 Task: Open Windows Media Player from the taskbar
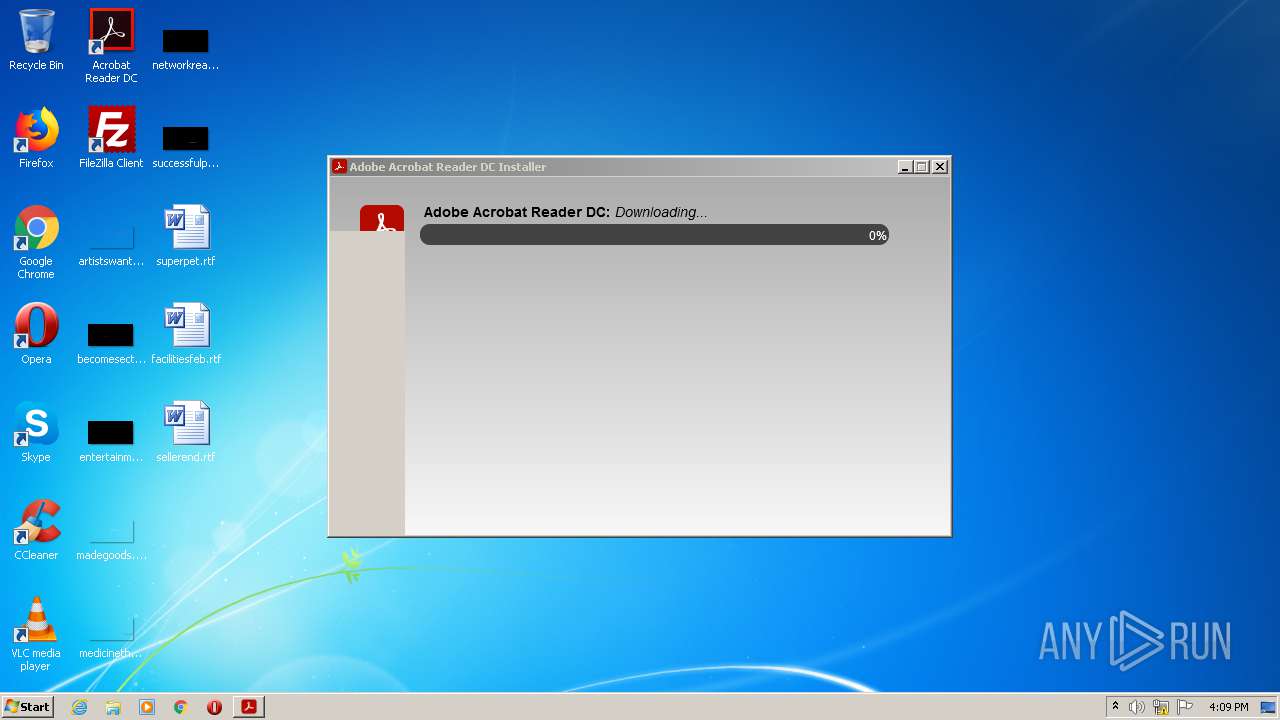click(x=147, y=707)
